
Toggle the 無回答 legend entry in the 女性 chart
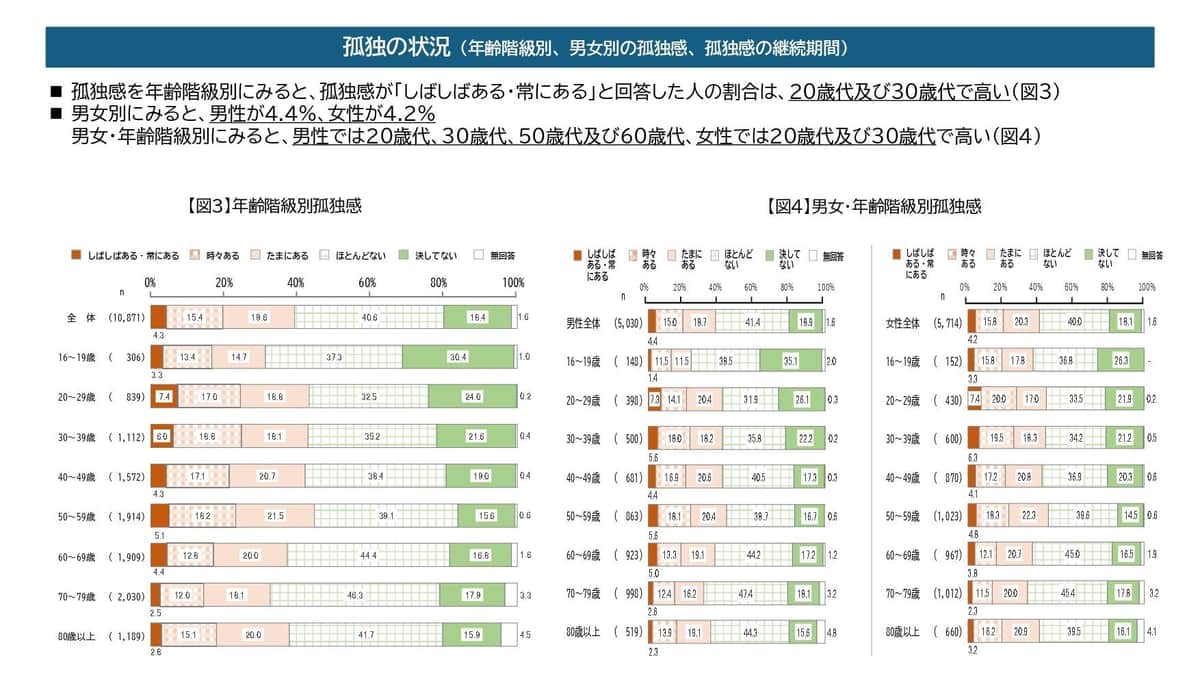pos(1132,255)
